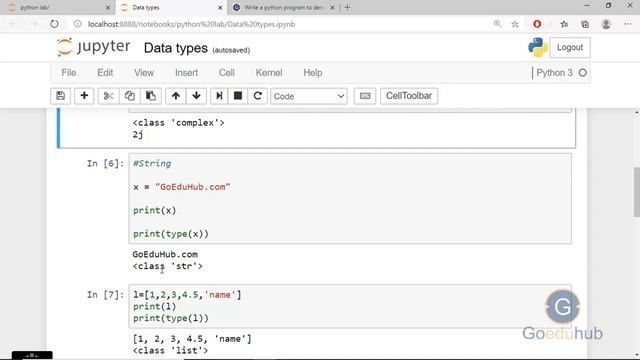
Task: Insert a new cell below with plus icon
Action: point(84,96)
